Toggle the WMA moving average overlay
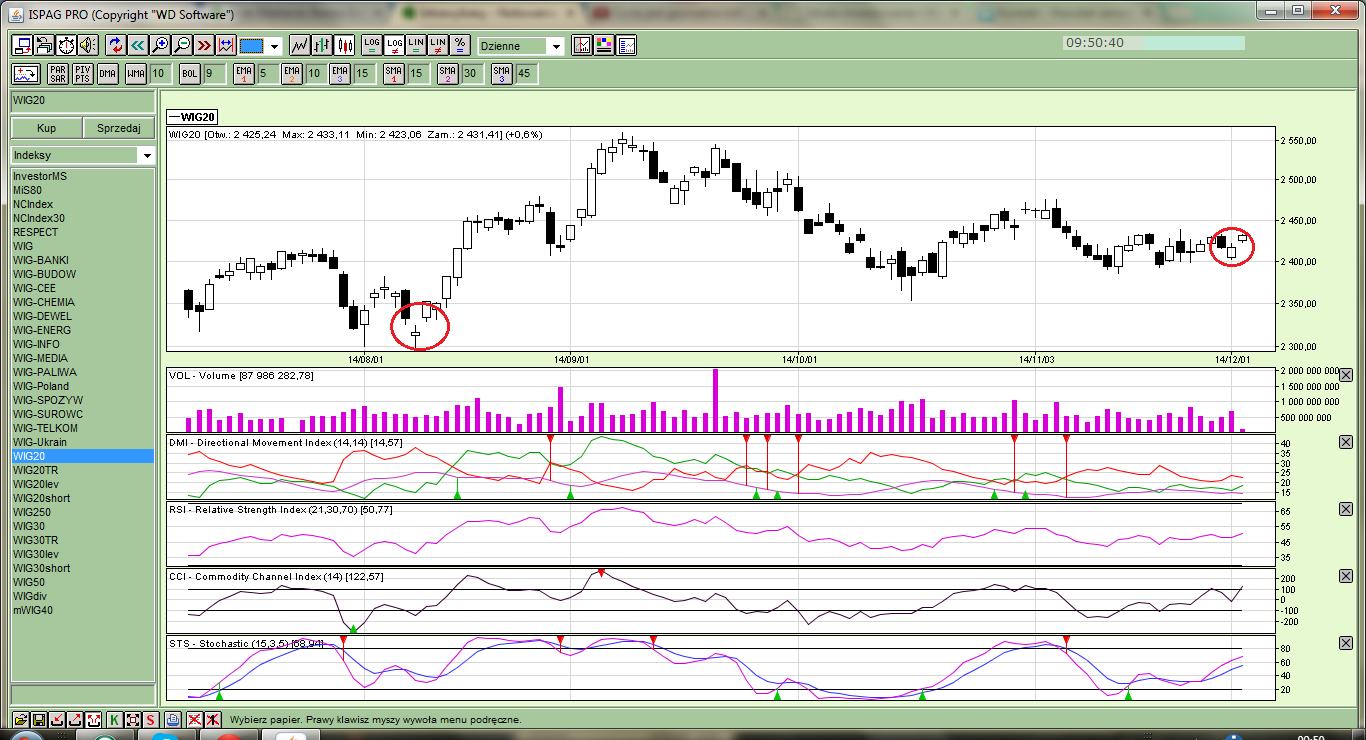This screenshot has width=1366, height=740. [x=136, y=73]
